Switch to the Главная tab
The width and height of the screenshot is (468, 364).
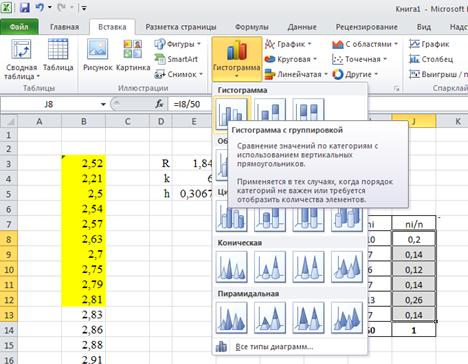coord(64,27)
